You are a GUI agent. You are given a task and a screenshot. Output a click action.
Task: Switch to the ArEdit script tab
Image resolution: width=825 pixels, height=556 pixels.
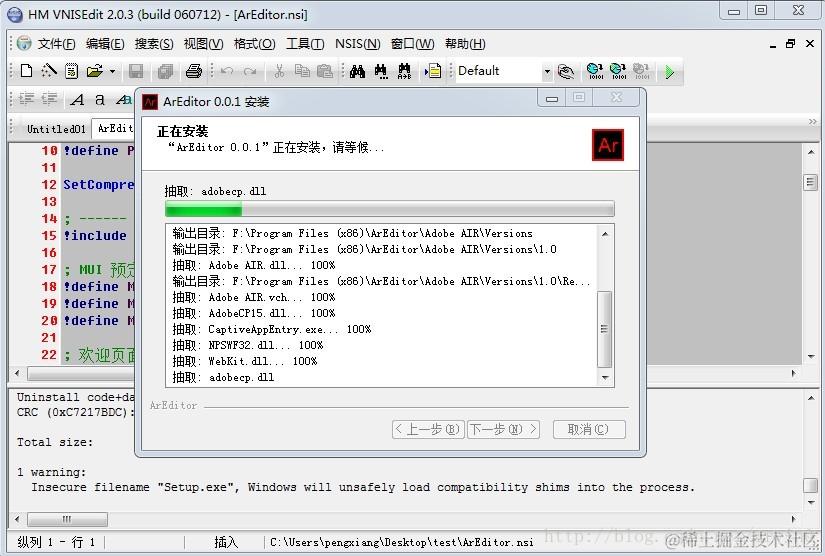(x=114, y=128)
